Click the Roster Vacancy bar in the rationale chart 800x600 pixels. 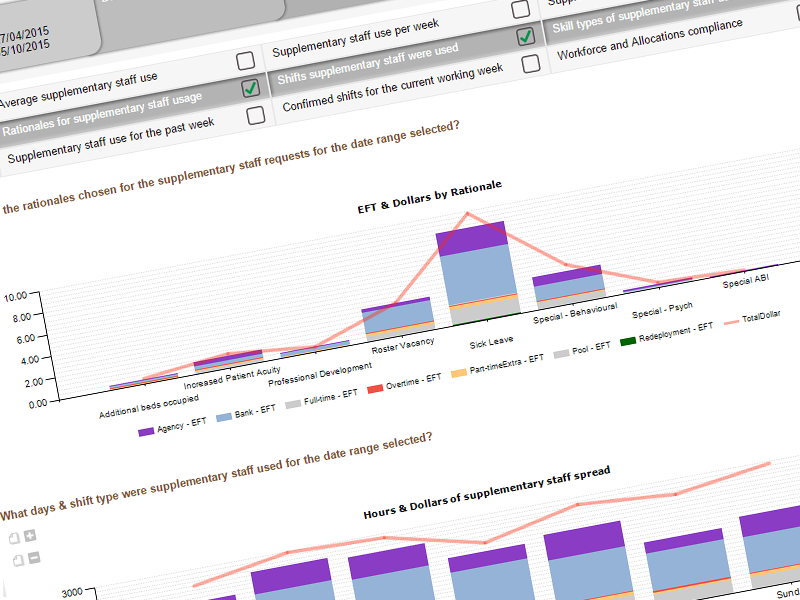point(399,318)
